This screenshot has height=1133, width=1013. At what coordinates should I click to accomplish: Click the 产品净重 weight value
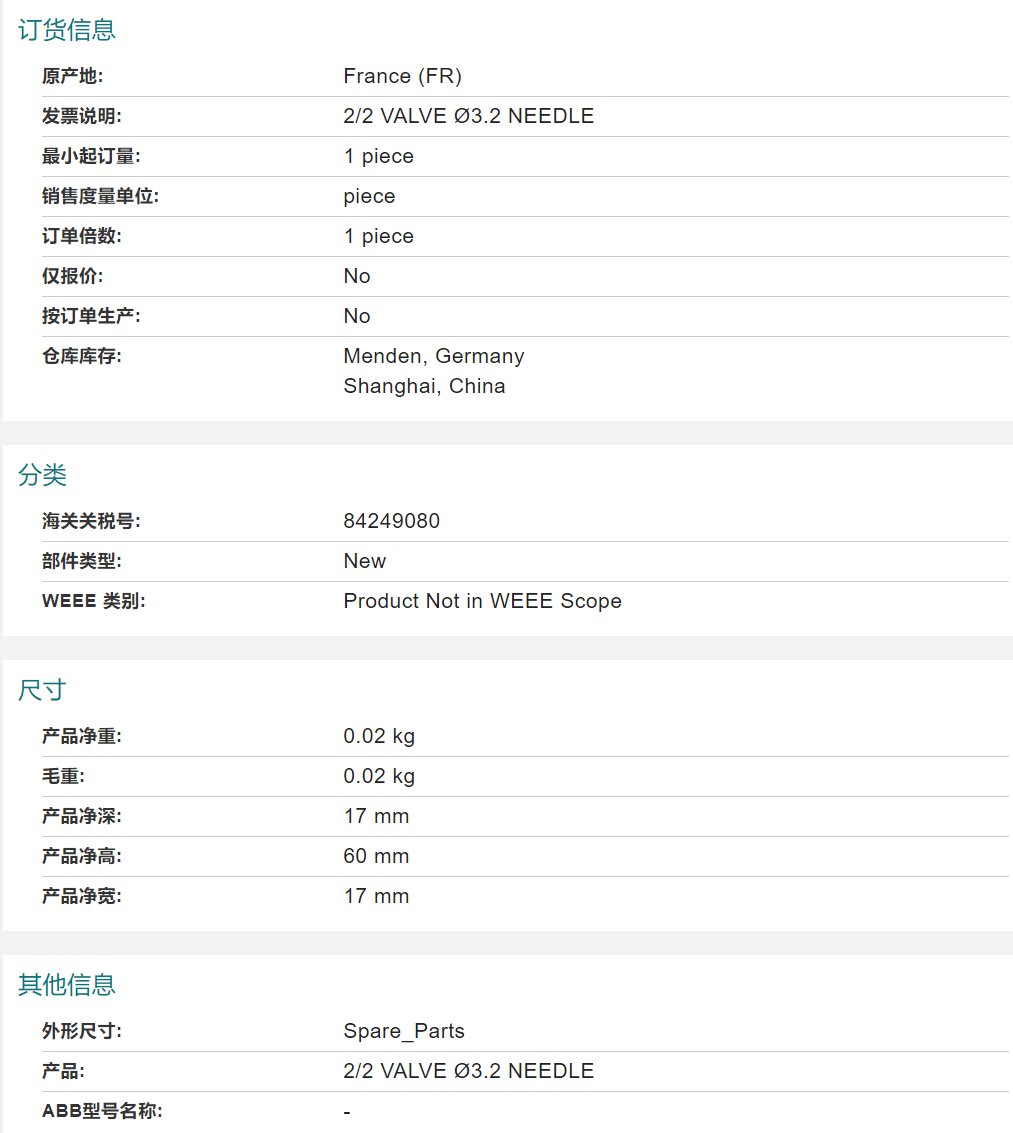379,736
